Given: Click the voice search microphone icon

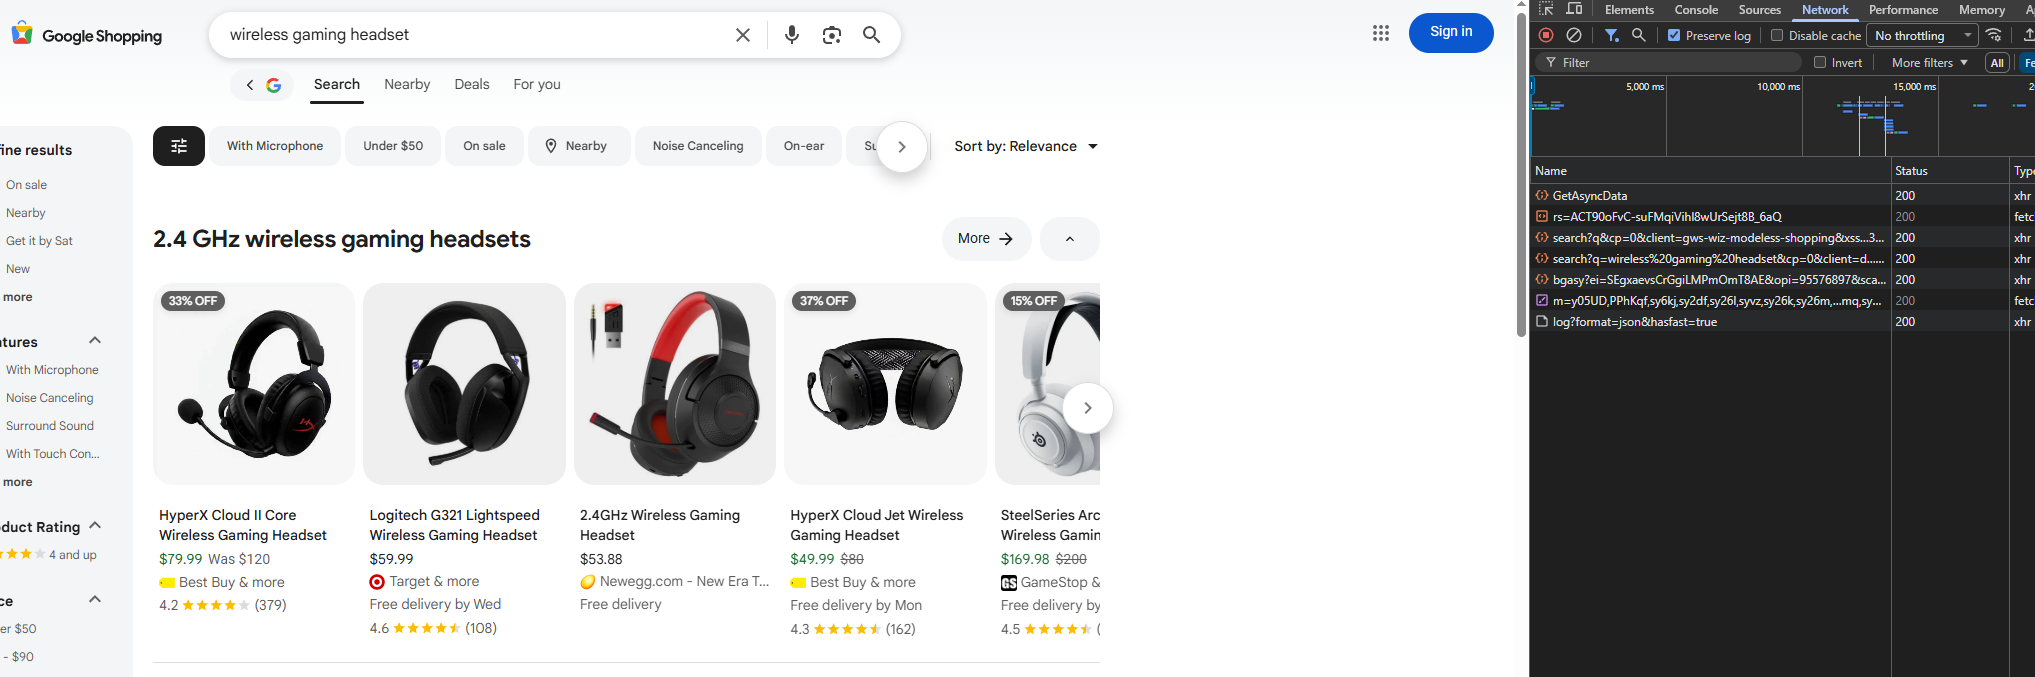Looking at the screenshot, I should click(x=792, y=35).
